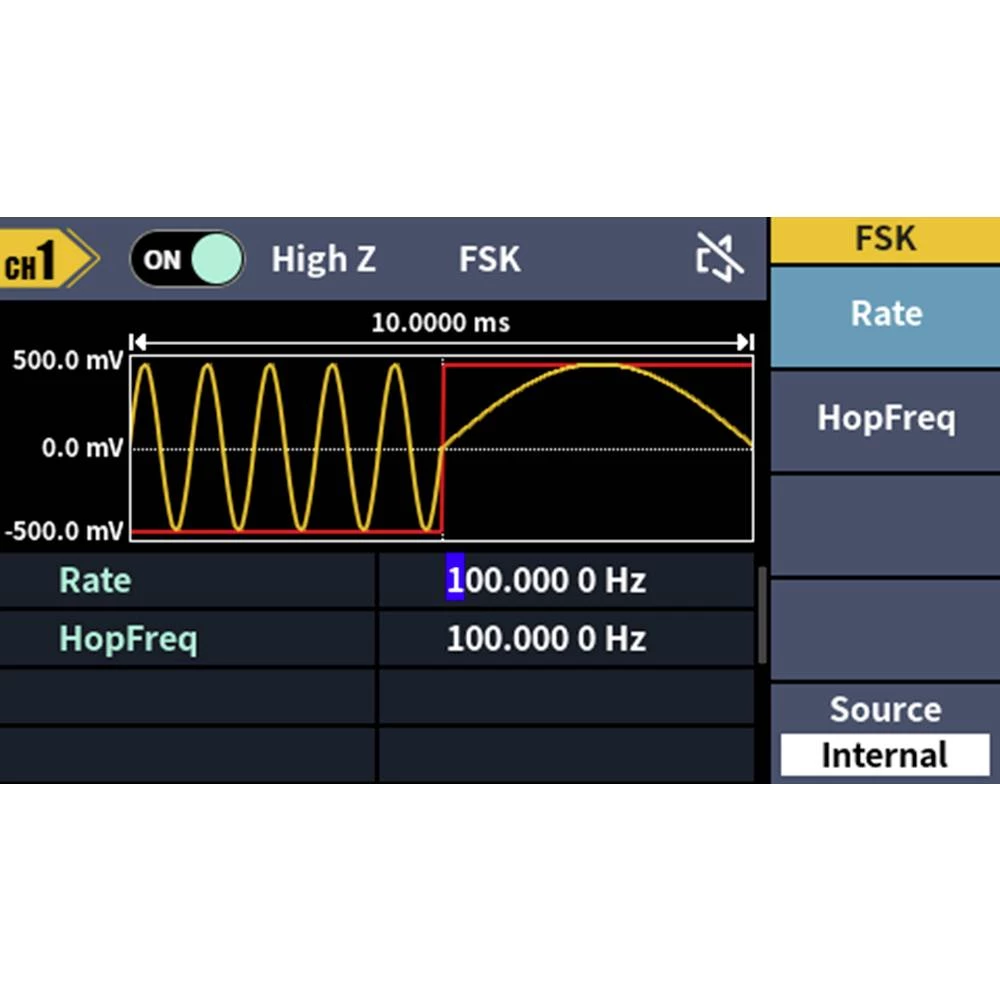The height and width of the screenshot is (1000, 1000).
Task: Click the Internal source value box
Action: (x=885, y=755)
